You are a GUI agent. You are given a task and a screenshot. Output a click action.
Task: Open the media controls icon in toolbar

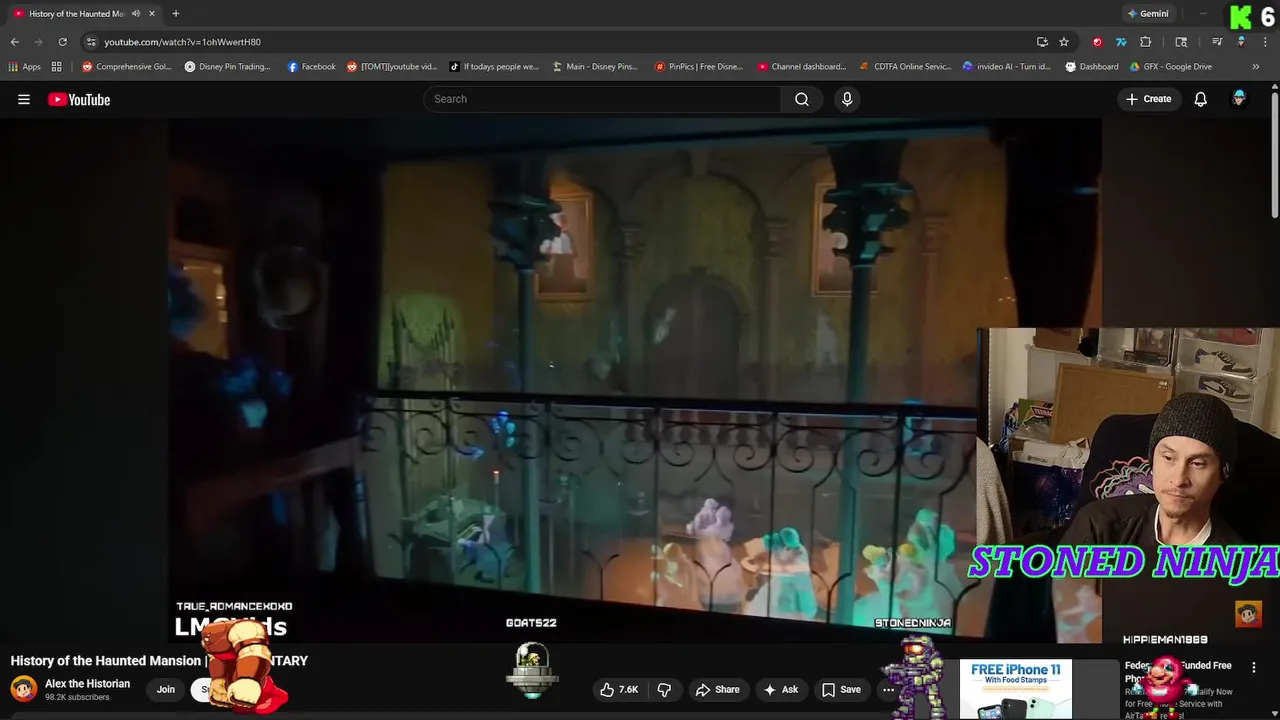[x=1217, y=42]
